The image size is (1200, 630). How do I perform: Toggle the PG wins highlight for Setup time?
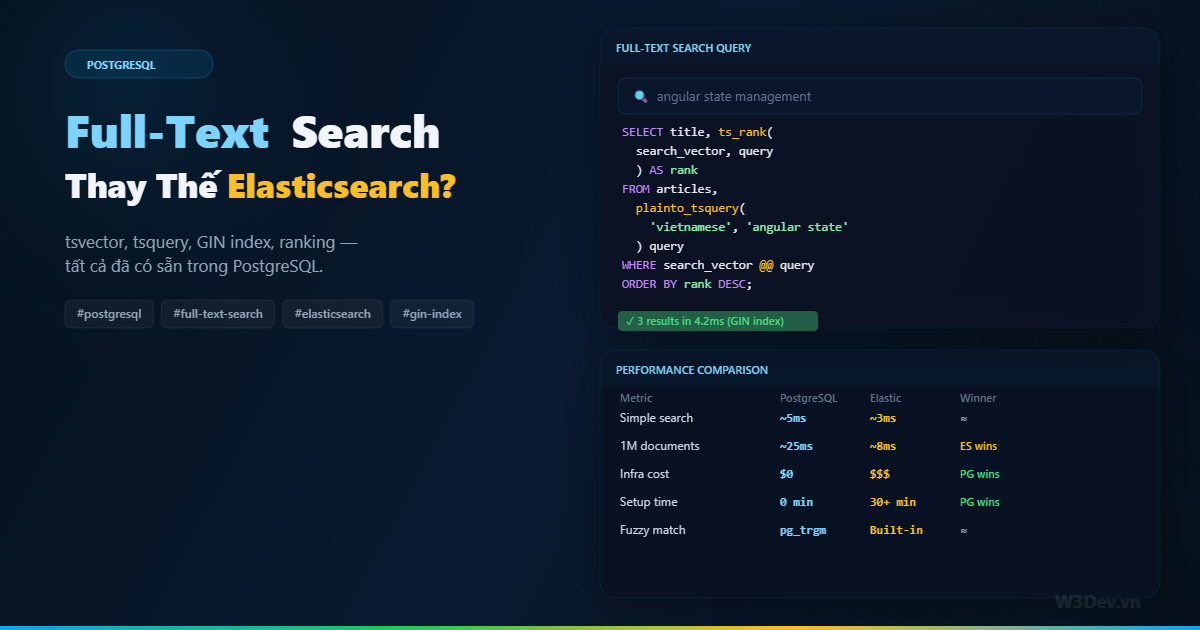[978, 501]
